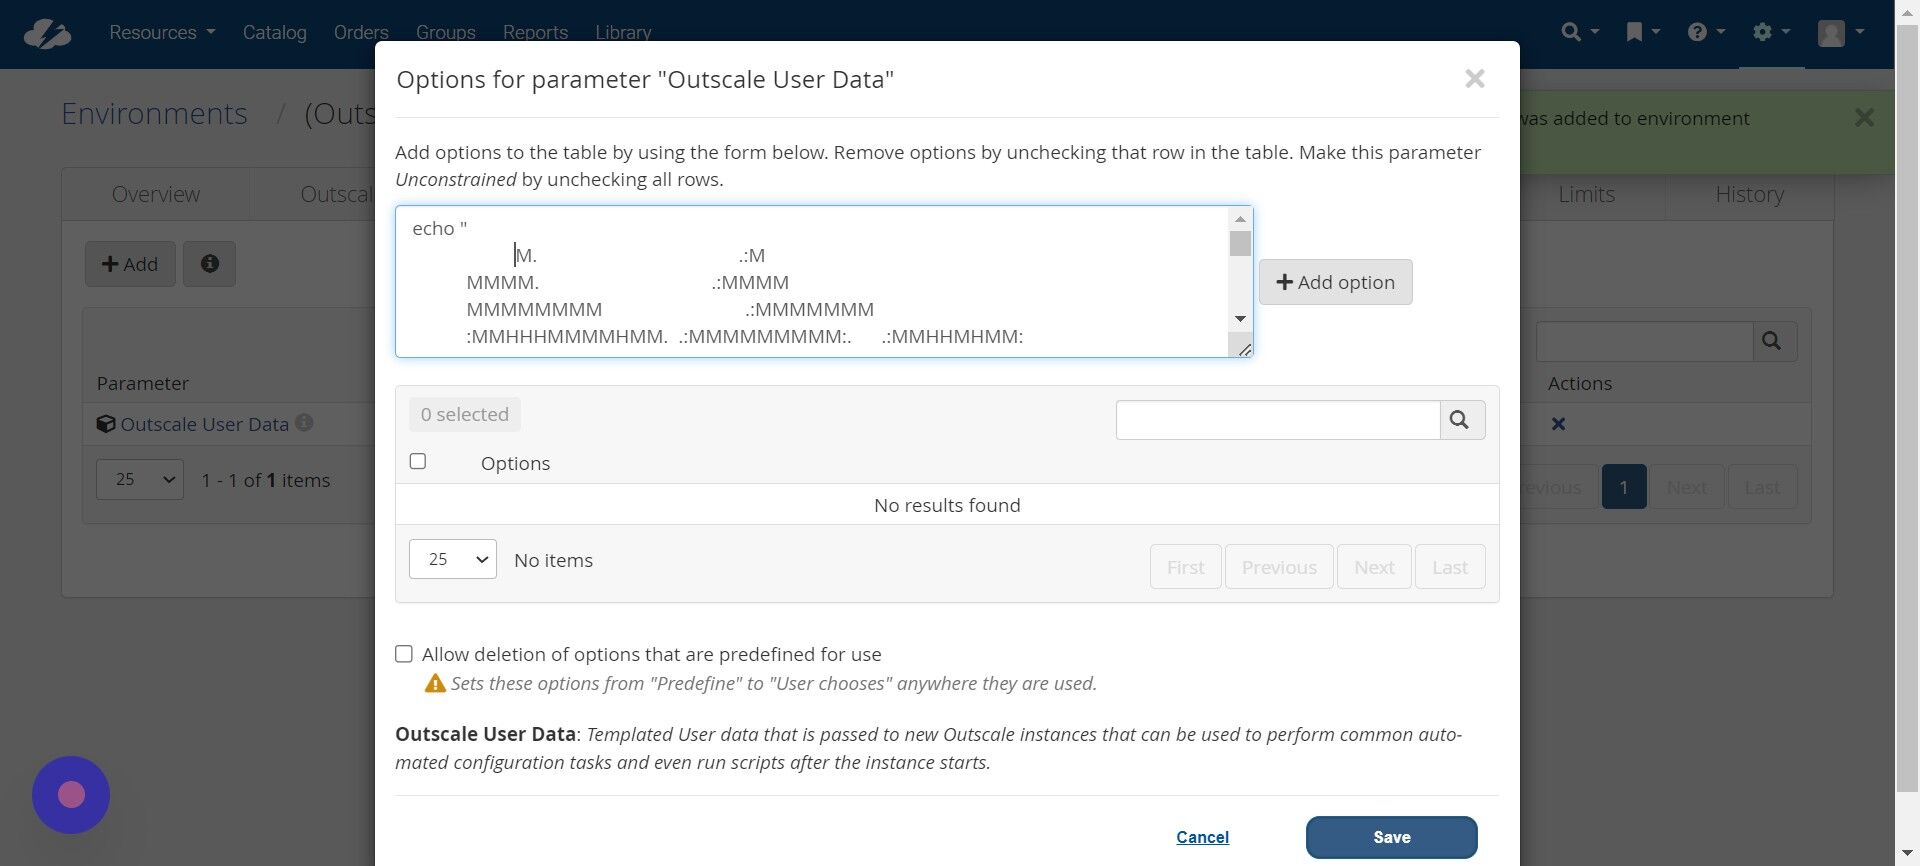Click the options table search magnifier button
Viewport: 1920px width, 866px height.
click(x=1461, y=420)
